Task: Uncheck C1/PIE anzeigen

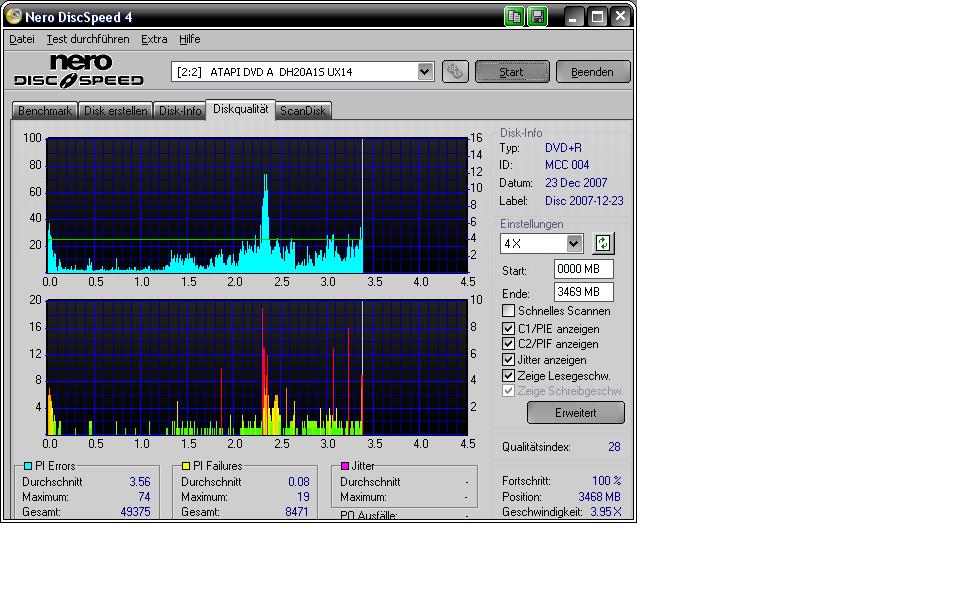Action: point(509,328)
